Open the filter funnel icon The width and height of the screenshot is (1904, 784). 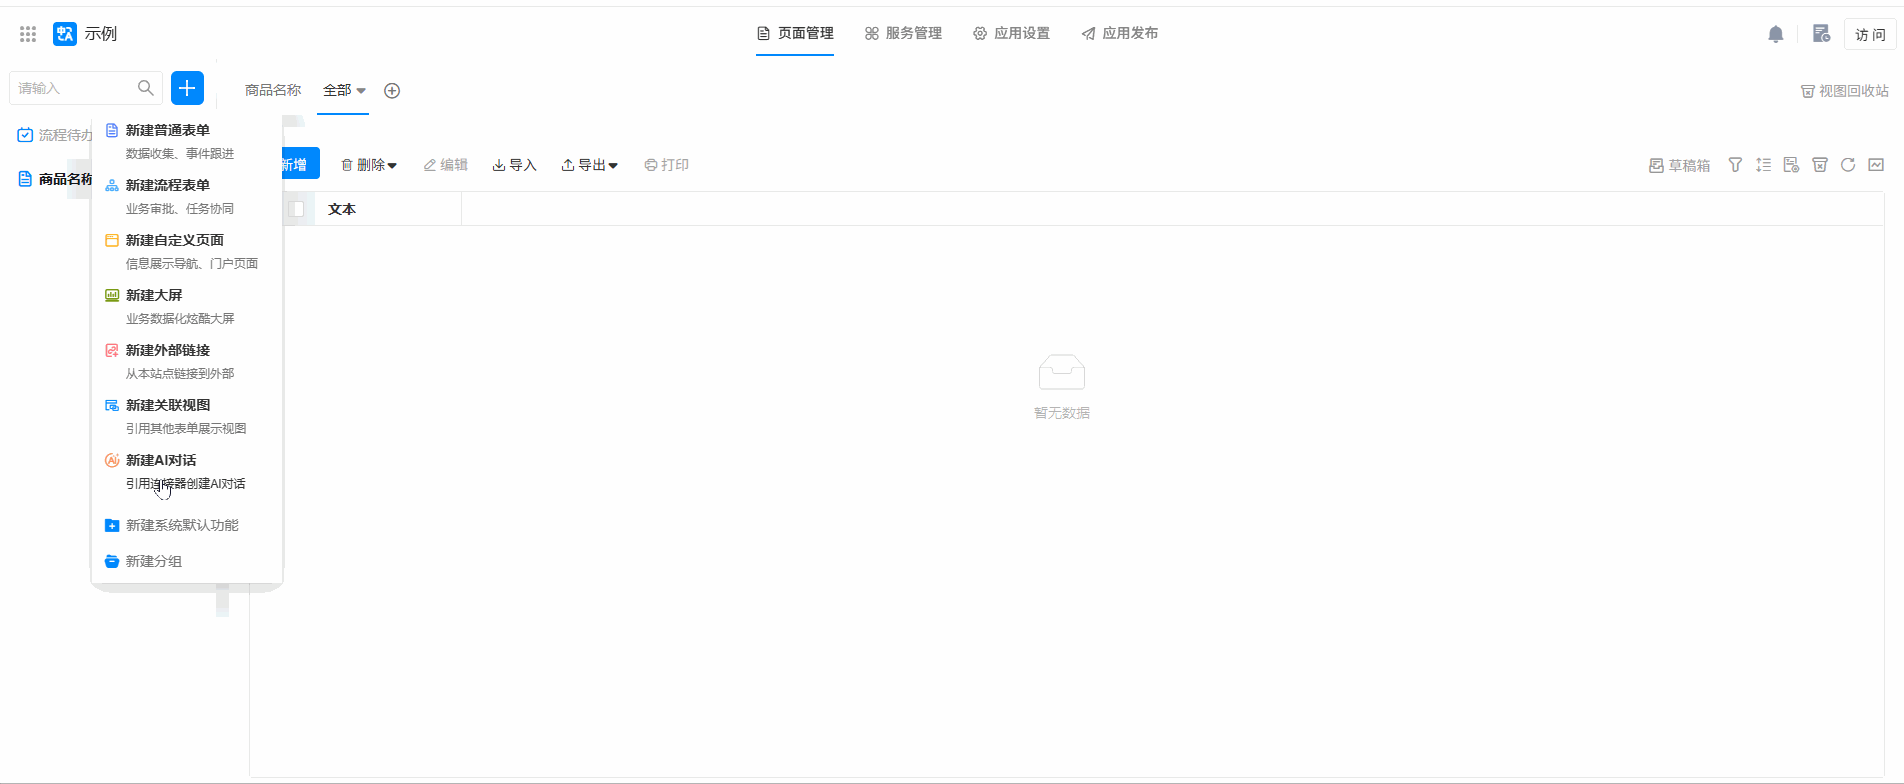click(x=1735, y=165)
